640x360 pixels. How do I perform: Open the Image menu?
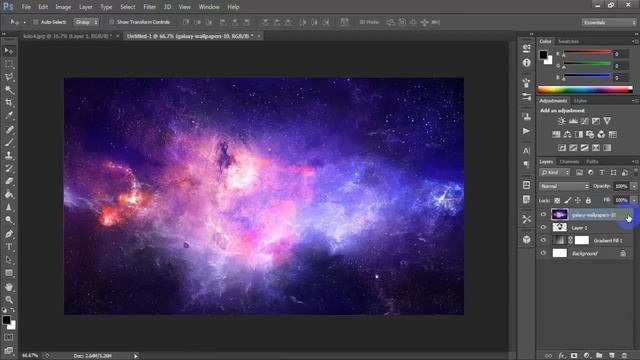pos(63,7)
